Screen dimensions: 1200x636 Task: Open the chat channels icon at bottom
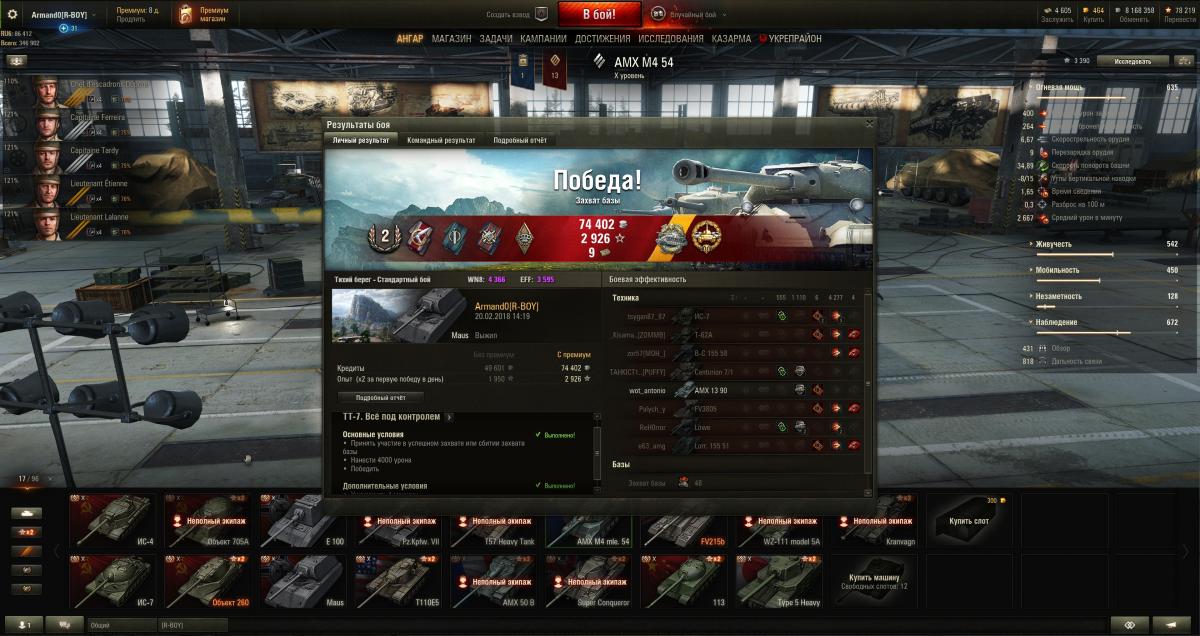[x=65, y=625]
